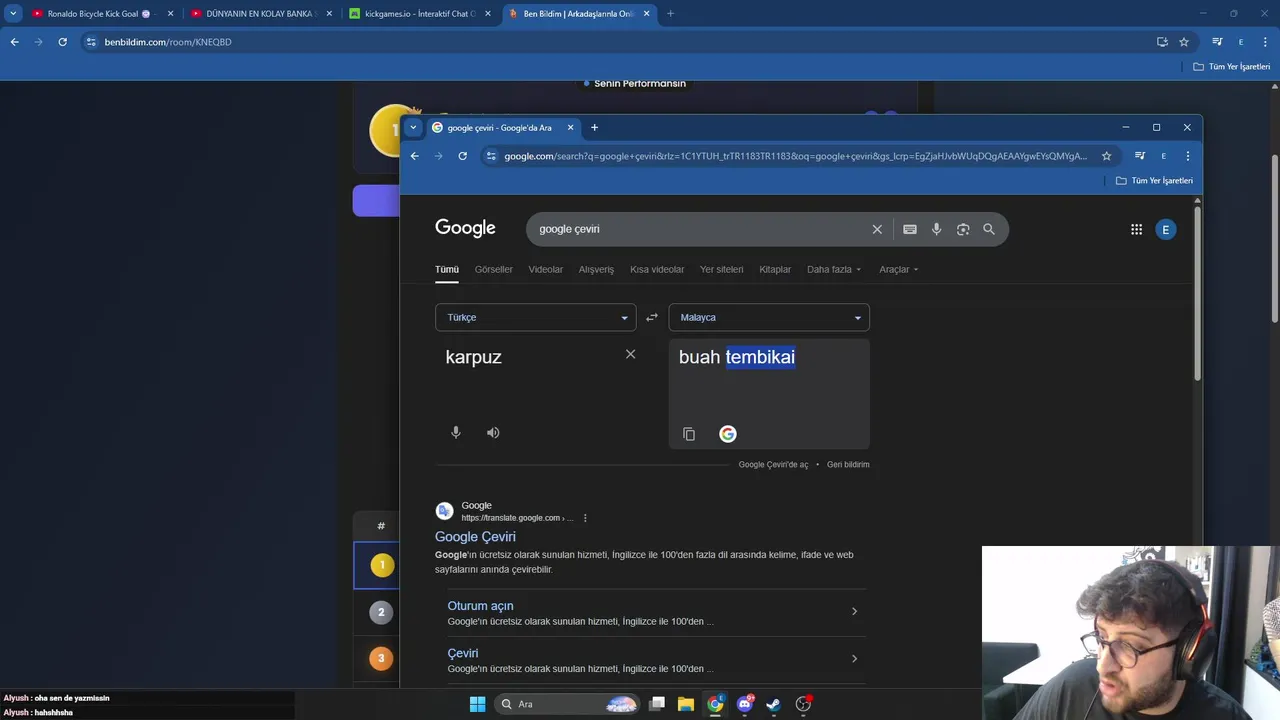Bookmark the Google search page with the star
Screen dimensions: 1280x720
tap(1106, 156)
